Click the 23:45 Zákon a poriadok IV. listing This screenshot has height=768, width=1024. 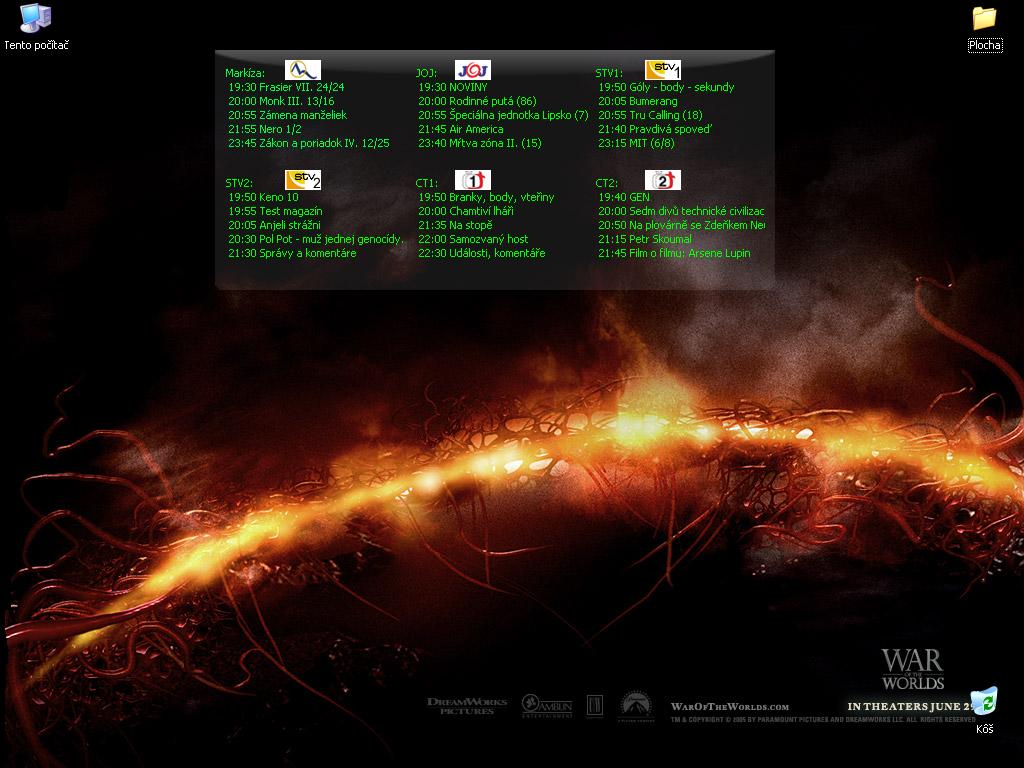point(308,143)
